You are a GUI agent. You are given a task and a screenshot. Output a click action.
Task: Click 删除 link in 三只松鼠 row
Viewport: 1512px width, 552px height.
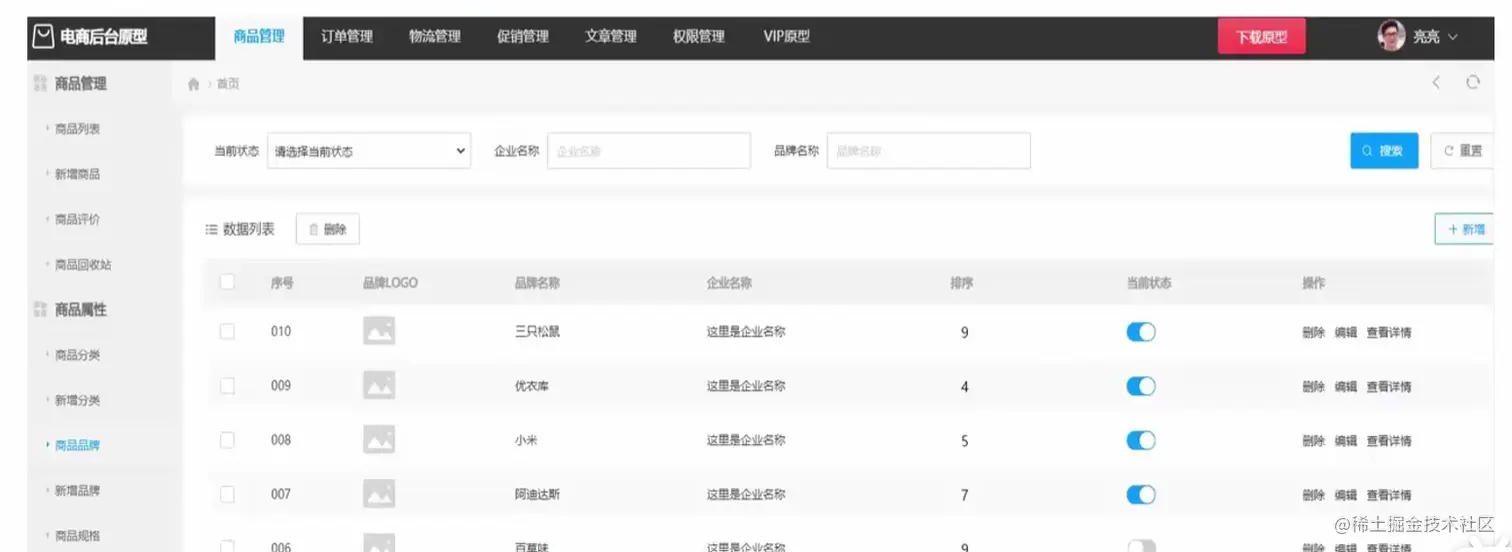click(1314, 333)
